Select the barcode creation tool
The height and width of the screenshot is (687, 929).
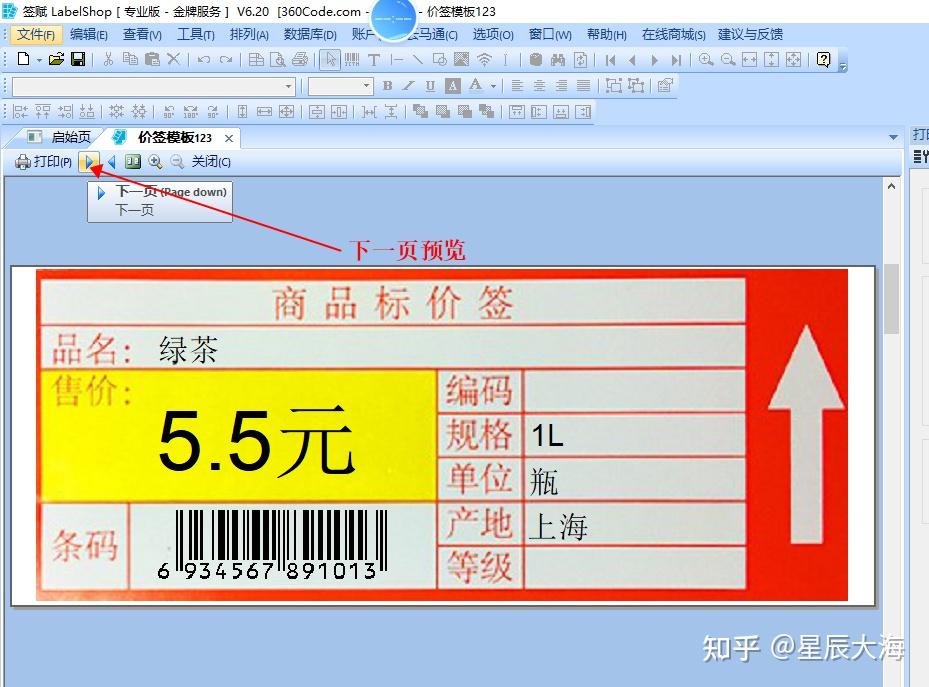pos(352,60)
